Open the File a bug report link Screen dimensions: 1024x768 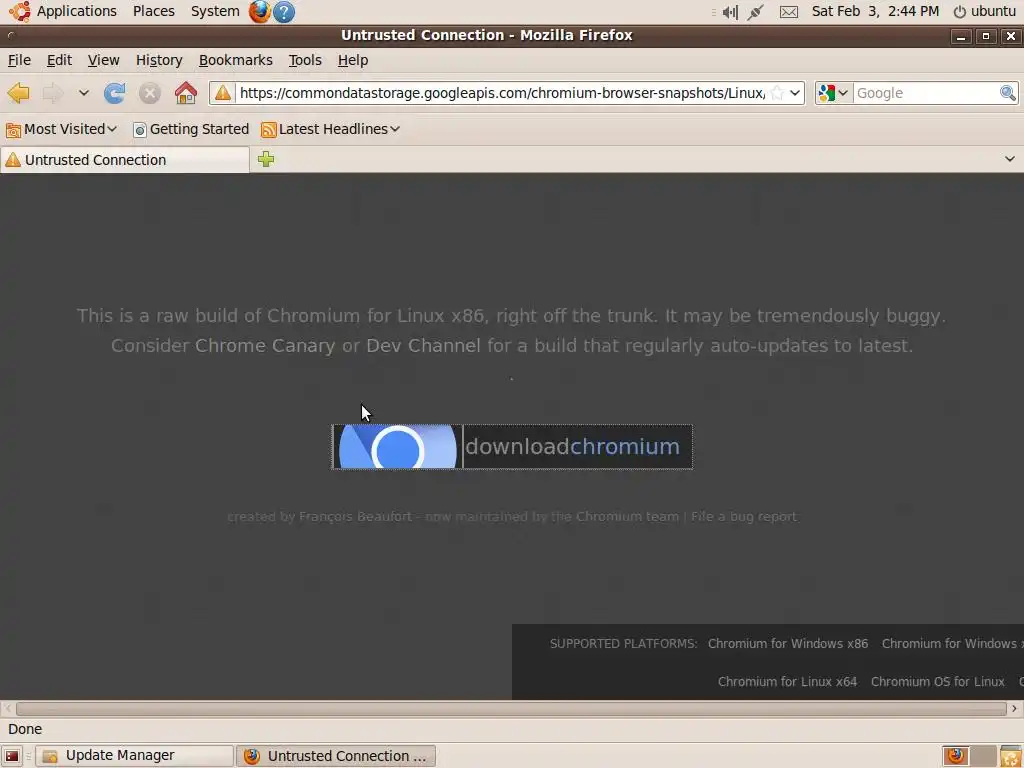click(x=744, y=517)
